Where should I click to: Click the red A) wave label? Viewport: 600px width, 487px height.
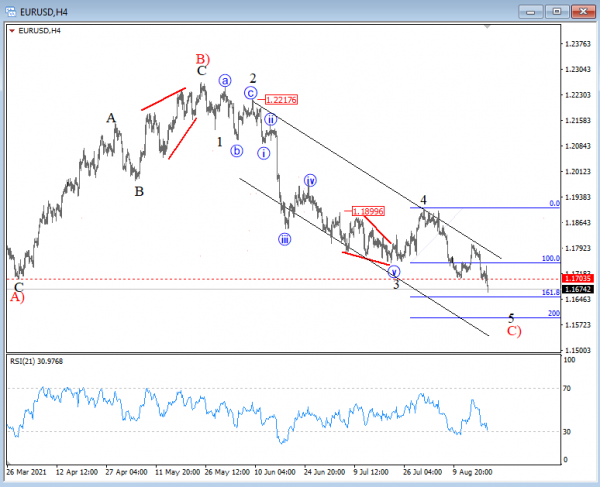pyautogui.click(x=17, y=297)
